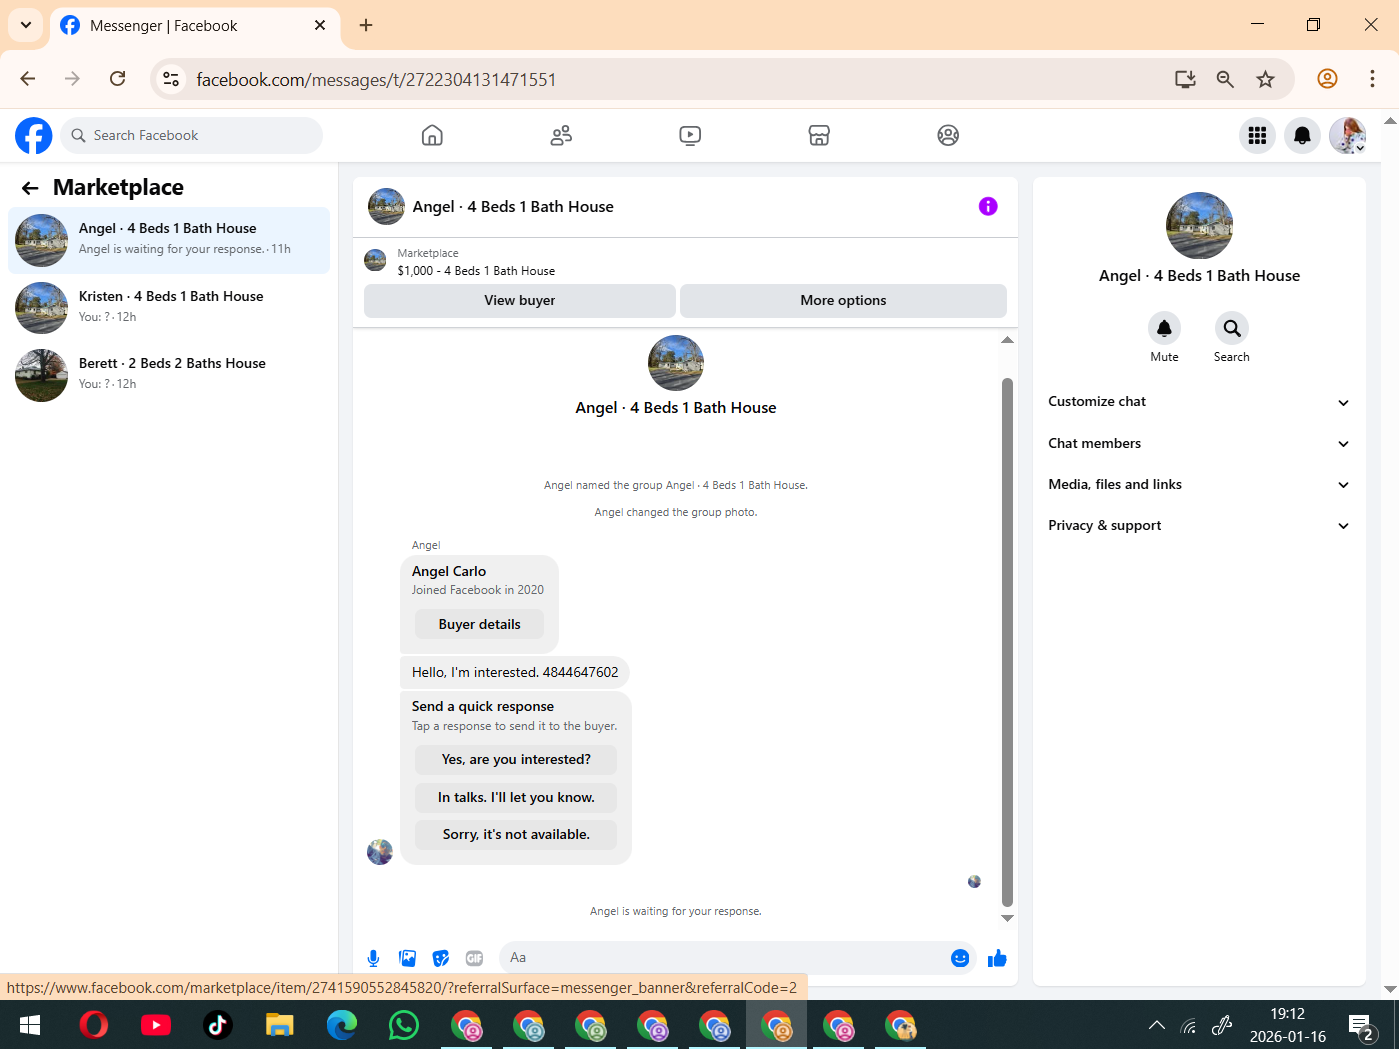1399x1049 pixels.
Task: Open emoji picker in message box
Action: (x=960, y=958)
